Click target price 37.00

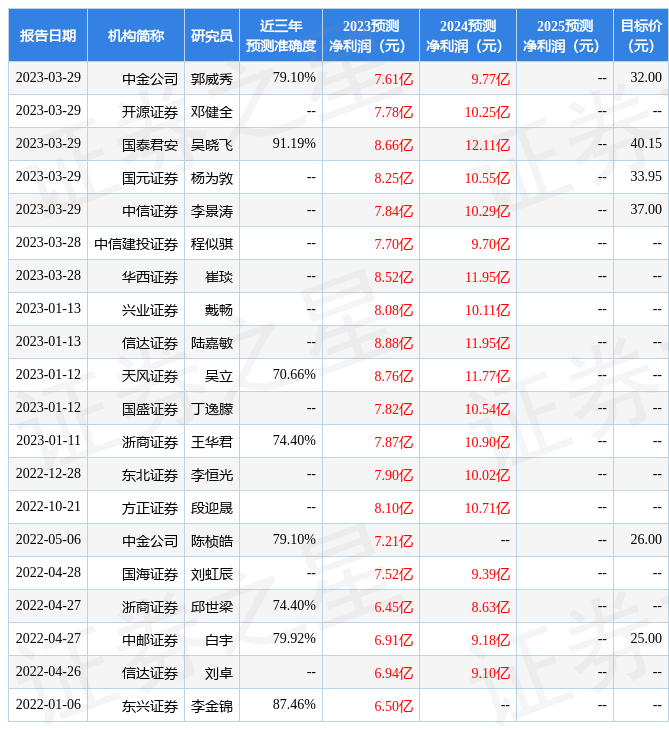(646, 210)
